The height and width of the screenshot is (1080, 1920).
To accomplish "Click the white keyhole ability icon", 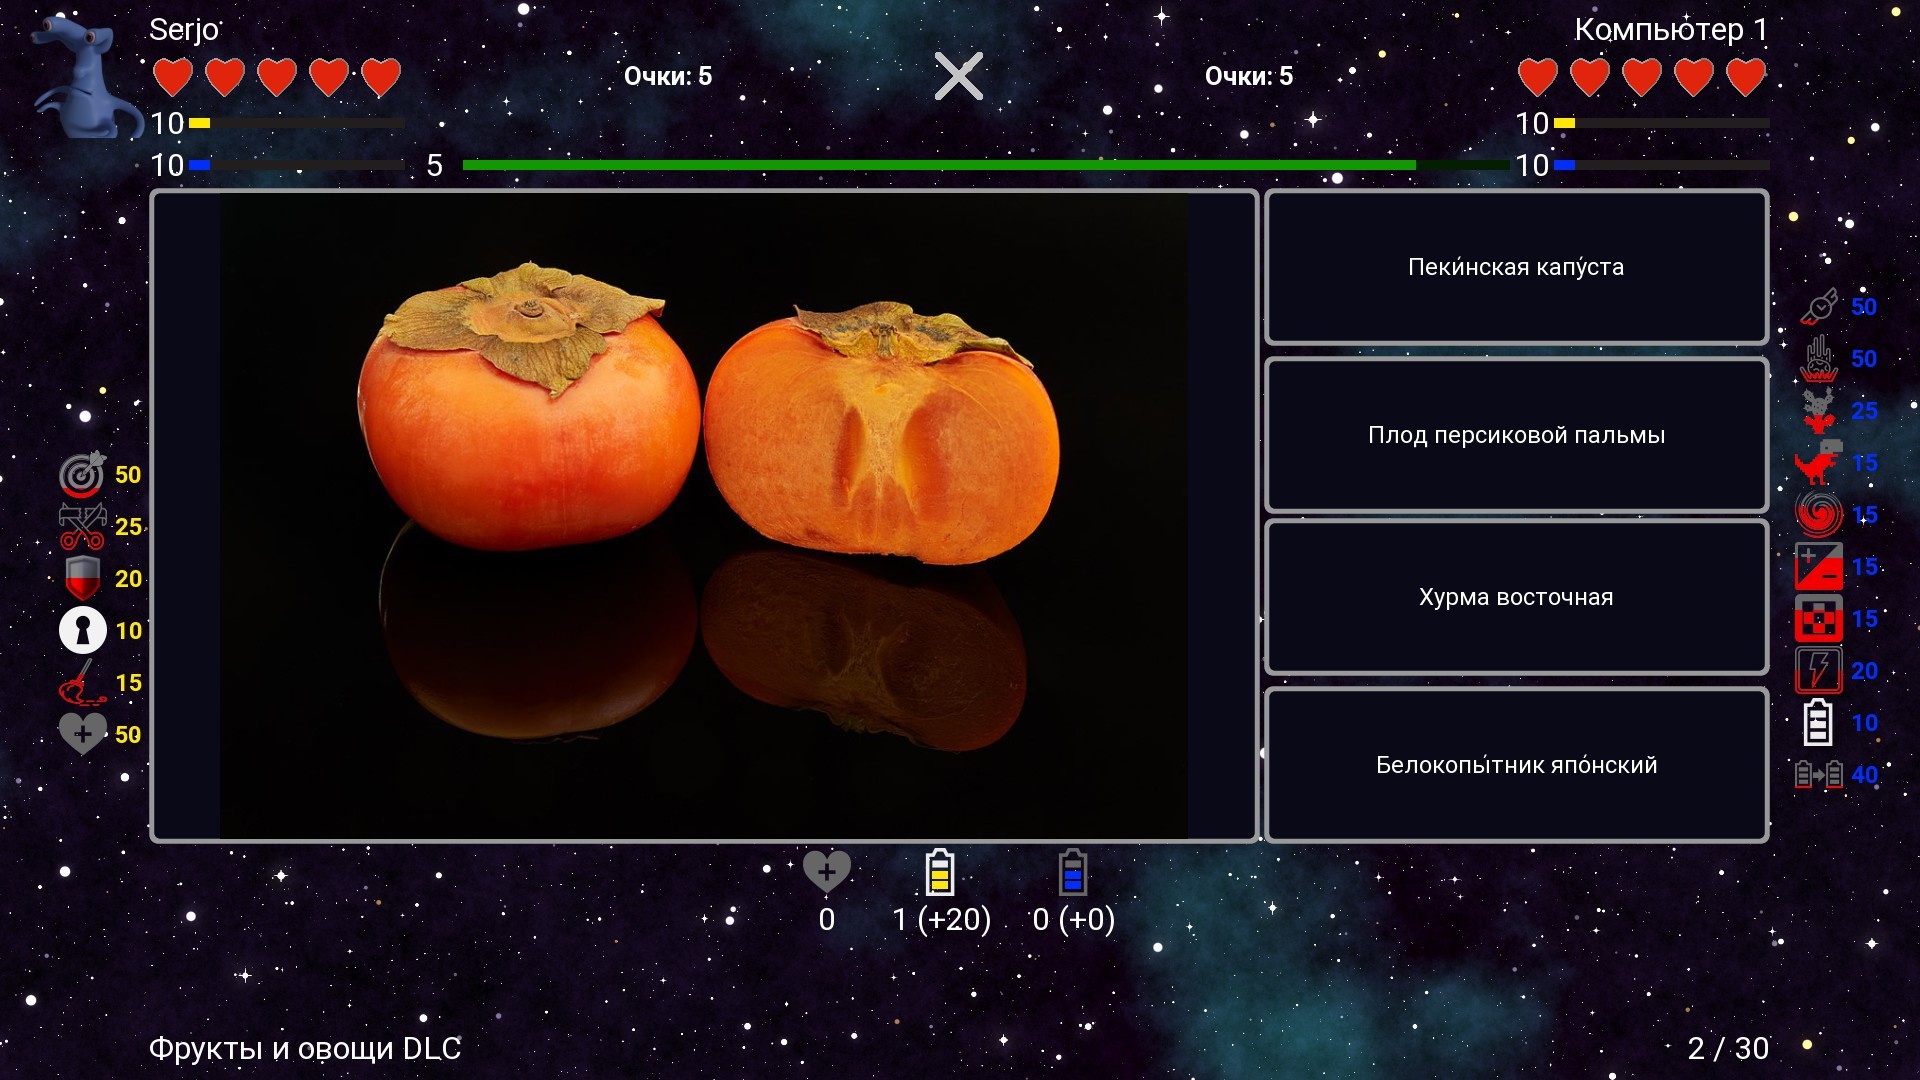I will tap(82, 631).
